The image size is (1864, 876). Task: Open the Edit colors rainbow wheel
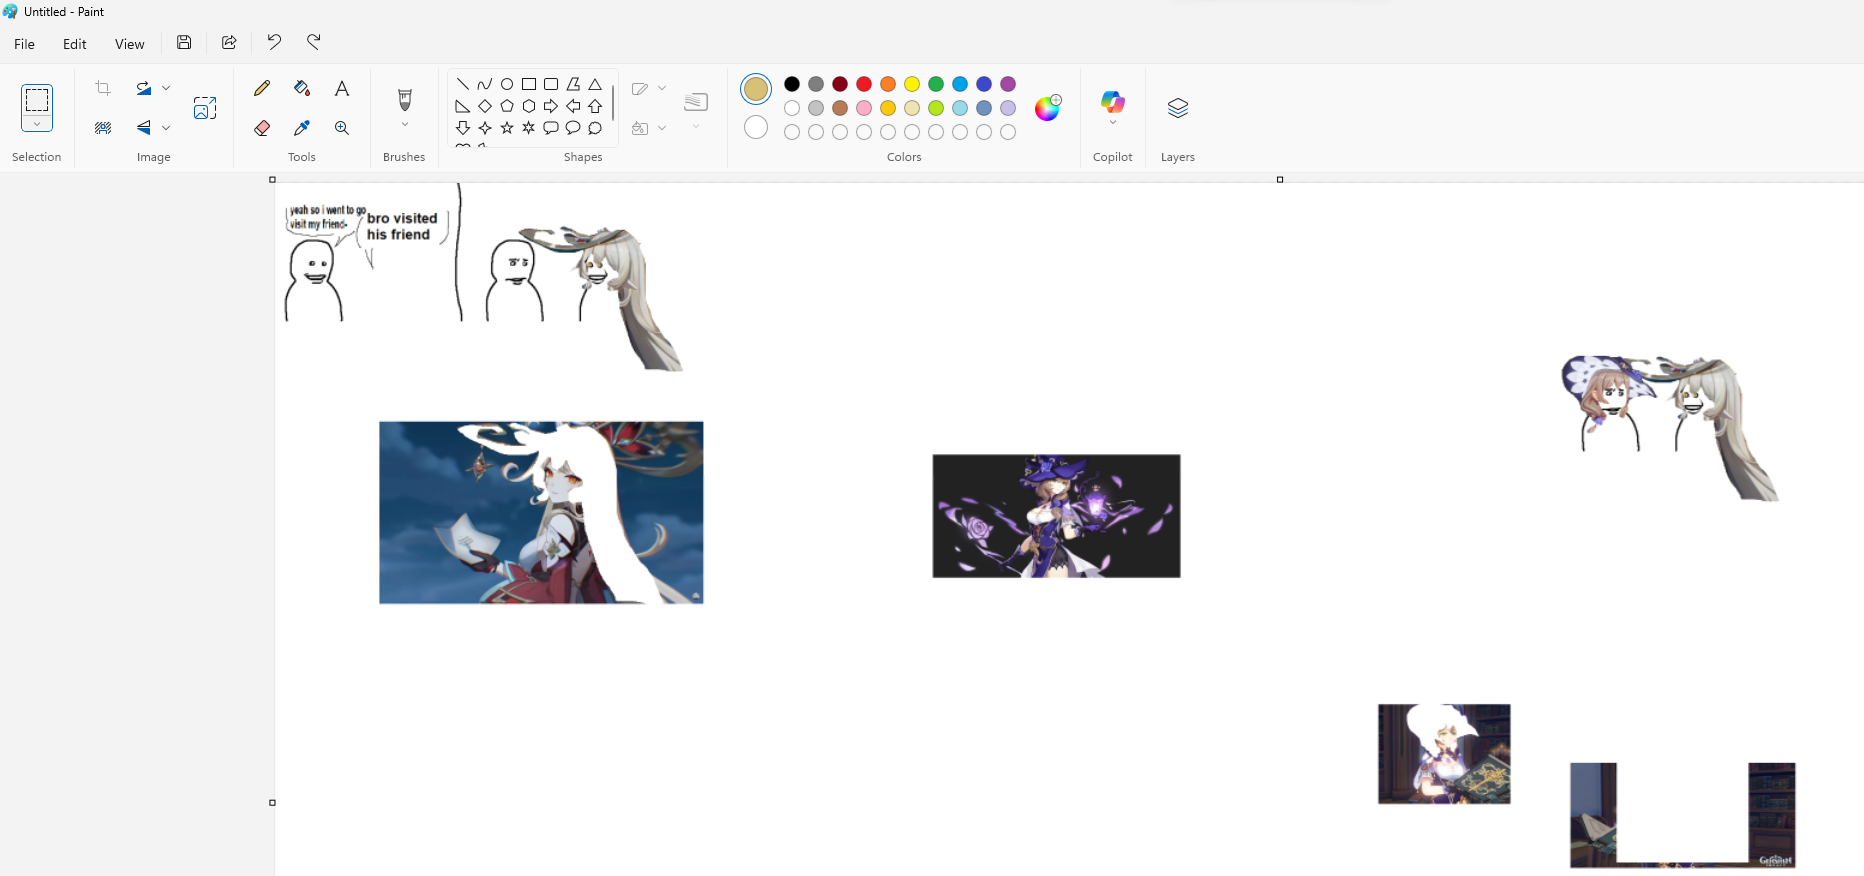[x=1048, y=108]
